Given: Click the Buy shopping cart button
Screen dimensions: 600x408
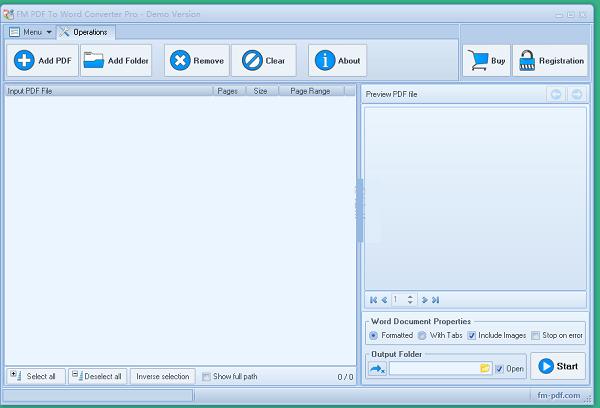Looking at the screenshot, I should (x=486, y=61).
